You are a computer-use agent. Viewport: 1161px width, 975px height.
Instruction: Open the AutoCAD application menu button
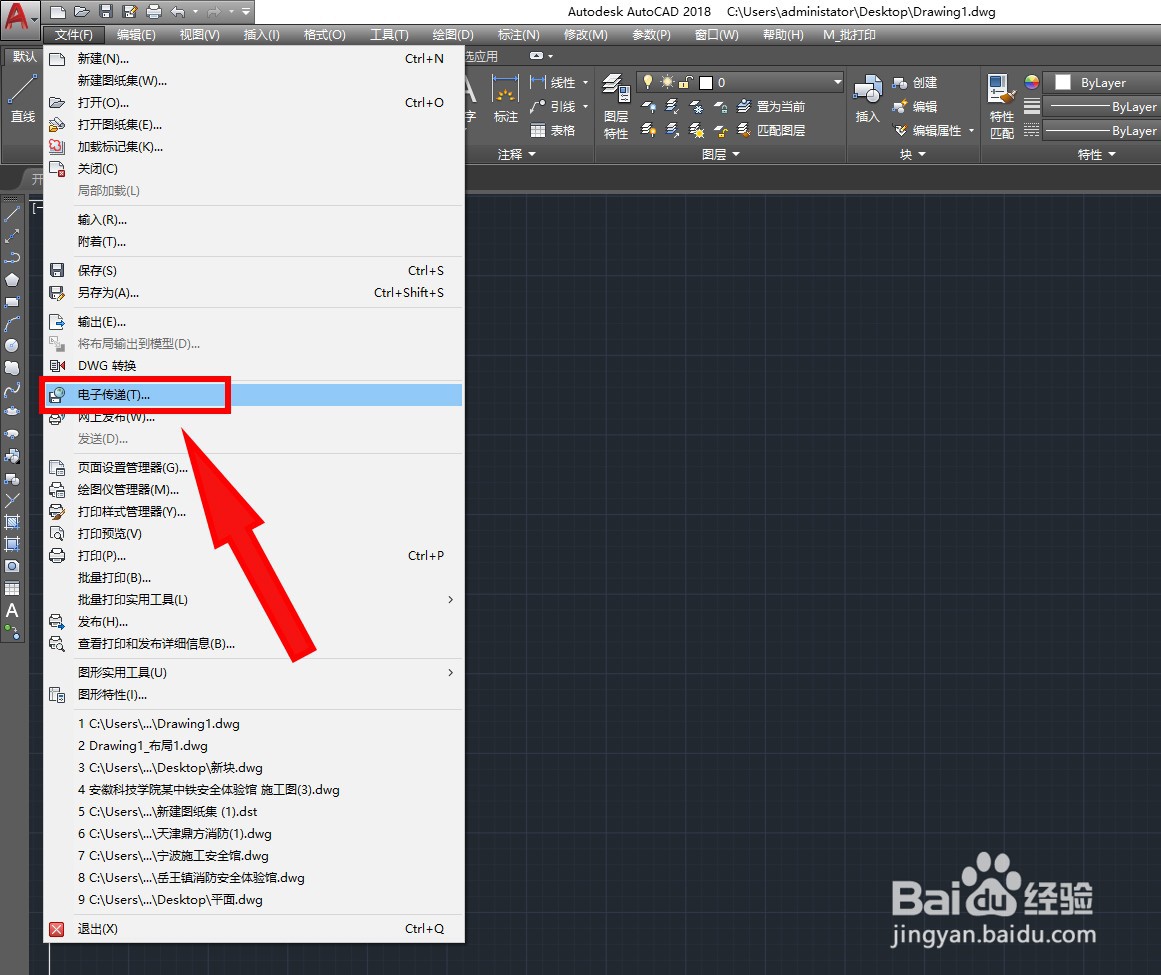coord(18,16)
